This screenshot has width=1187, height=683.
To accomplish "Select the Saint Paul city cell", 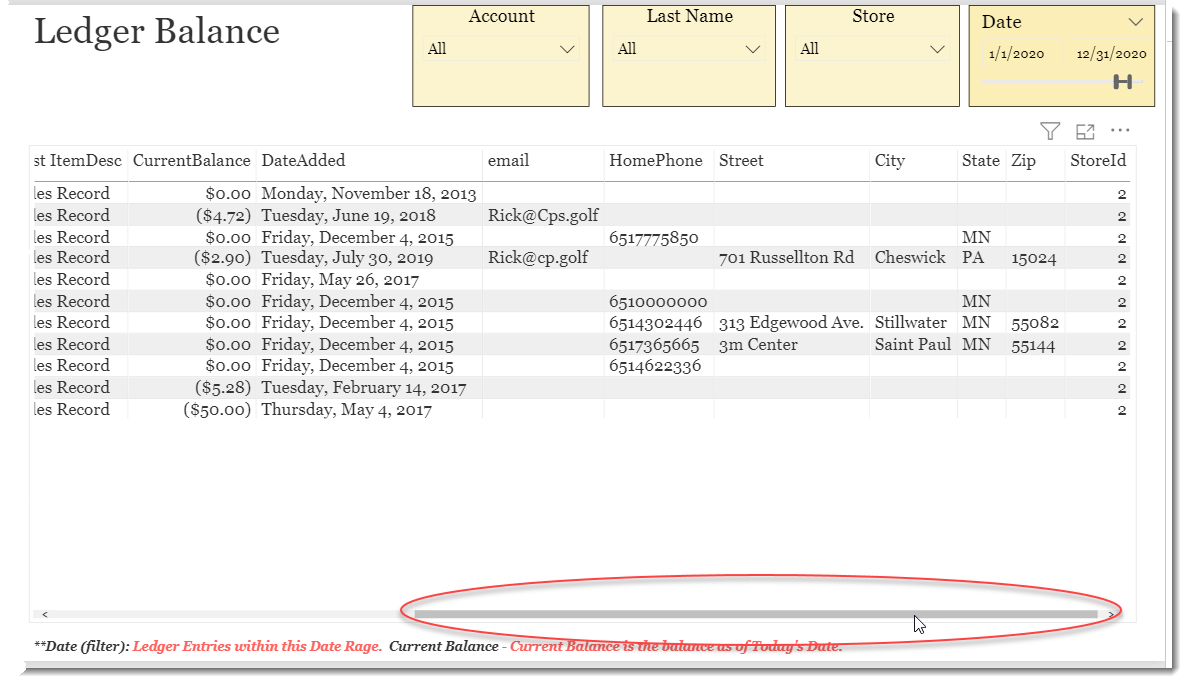I will (x=912, y=345).
